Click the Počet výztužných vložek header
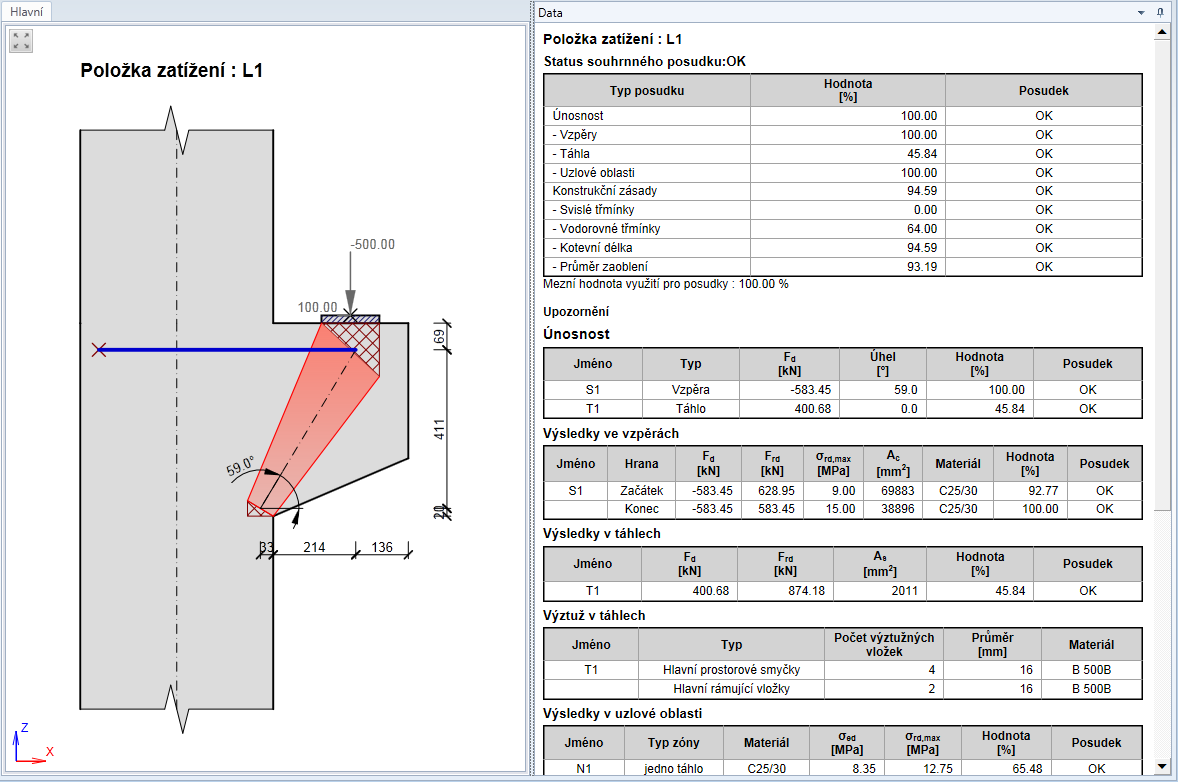 pos(884,645)
